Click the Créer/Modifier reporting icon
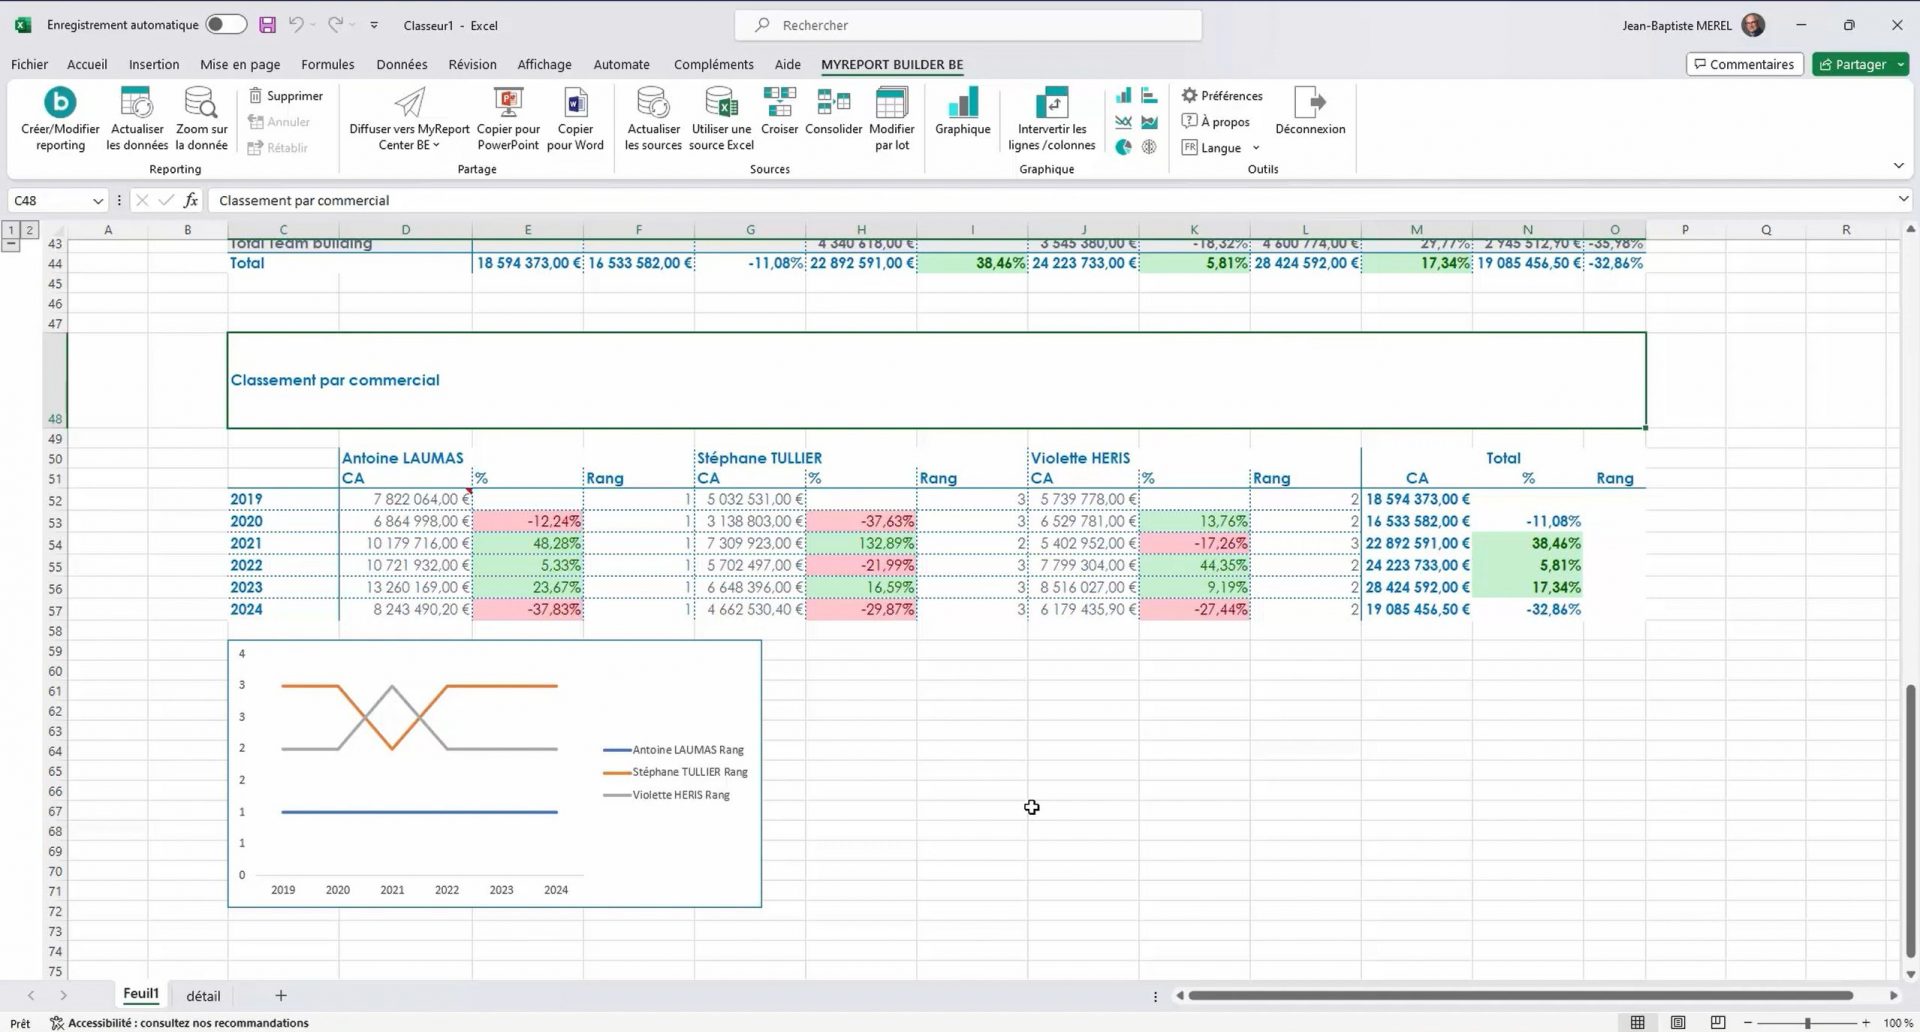Image resolution: width=1920 pixels, height=1032 pixels. coord(60,103)
